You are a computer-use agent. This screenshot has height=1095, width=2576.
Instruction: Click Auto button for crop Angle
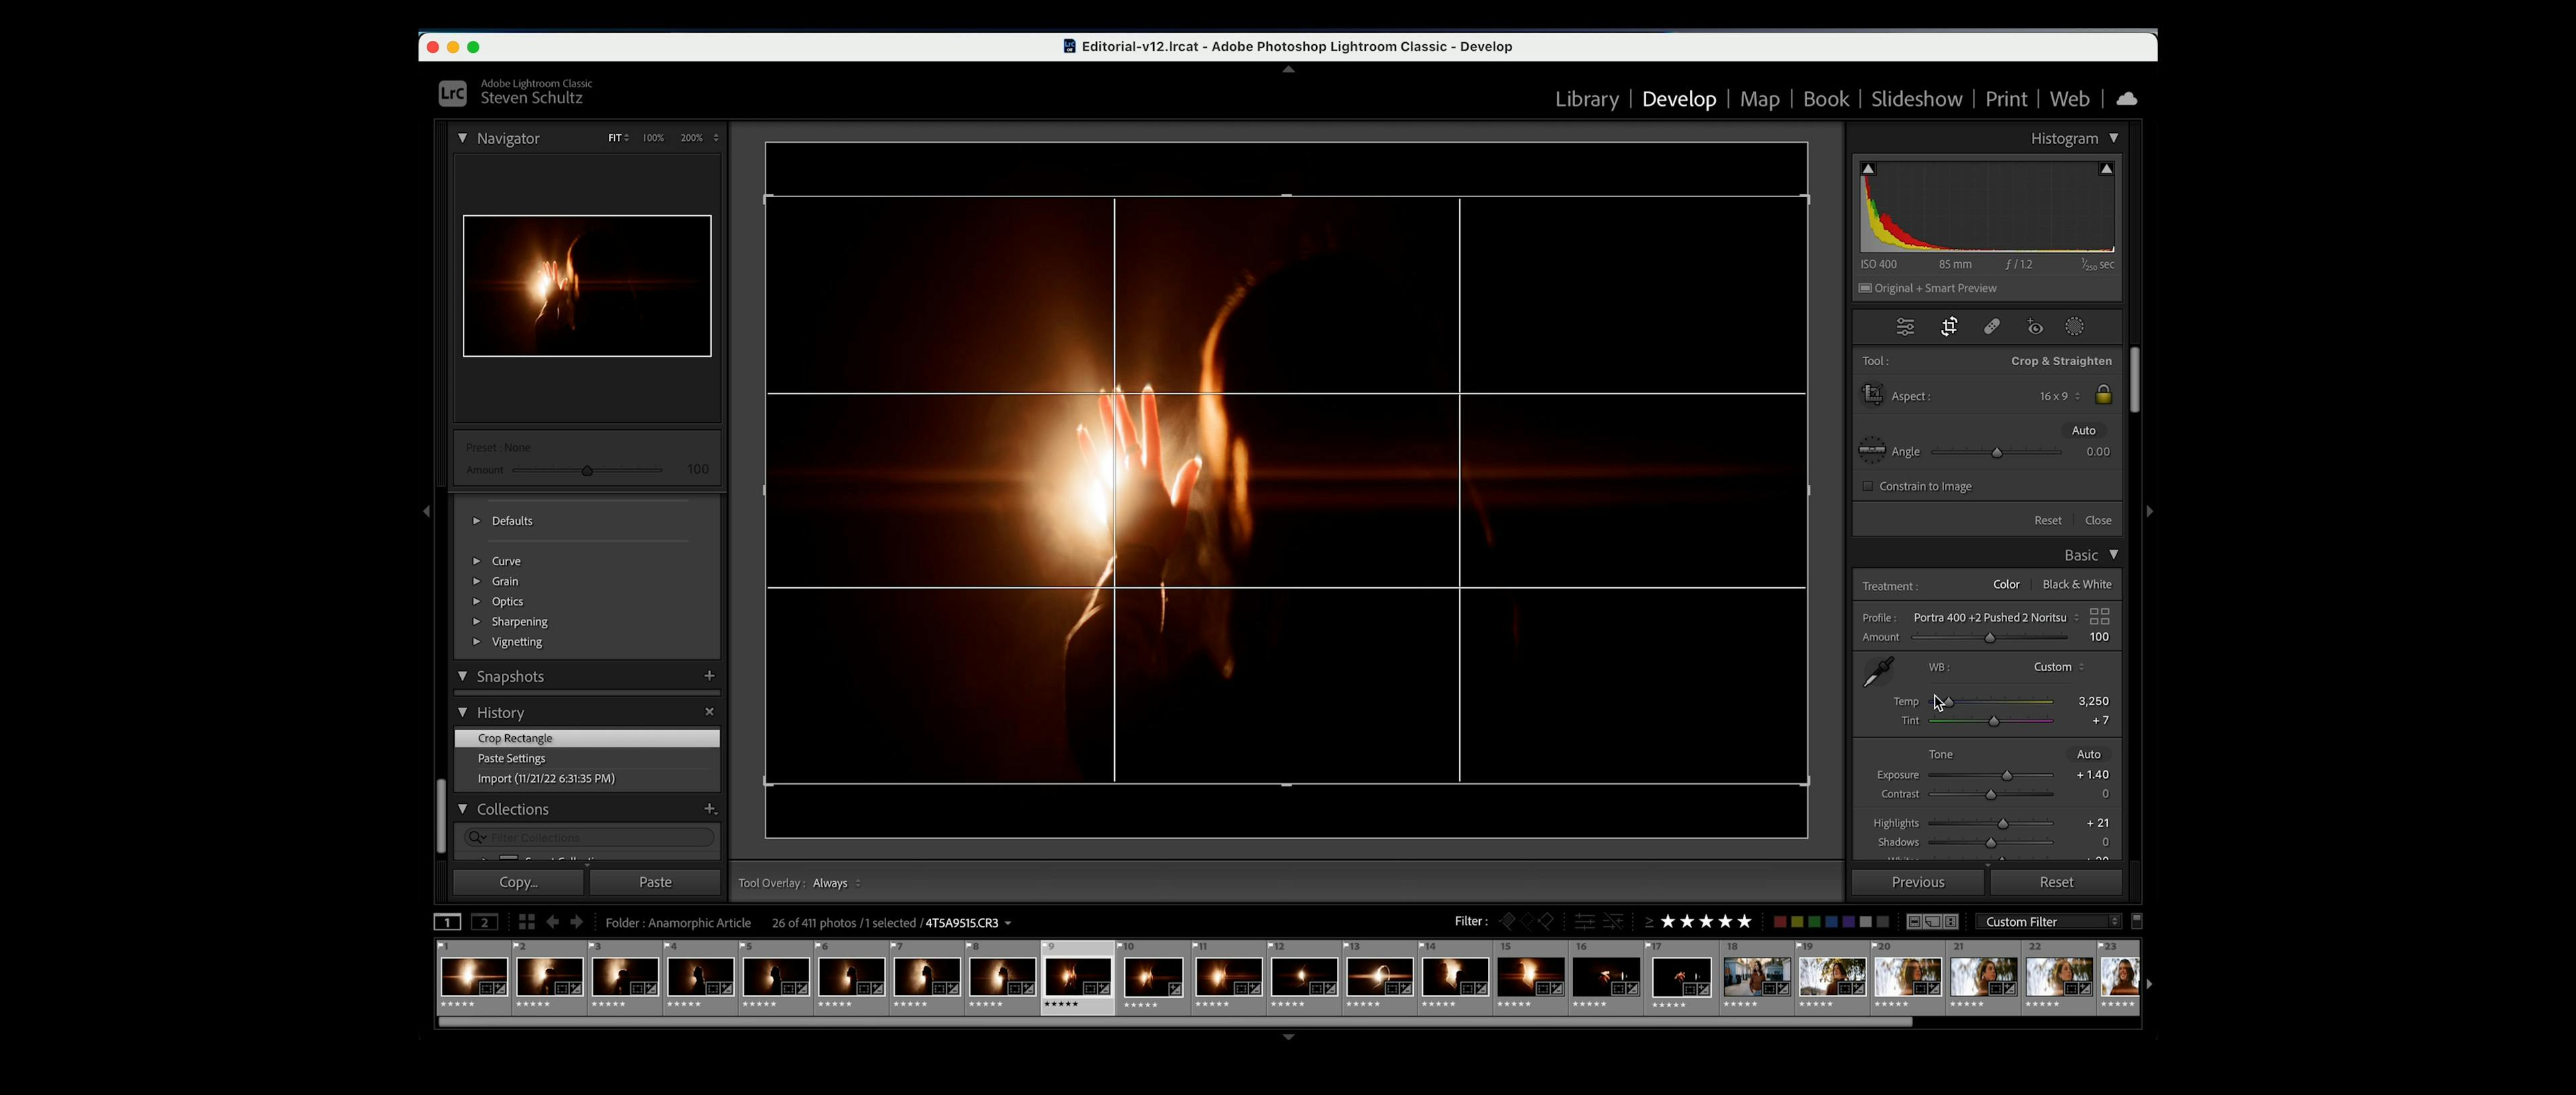(2083, 430)
